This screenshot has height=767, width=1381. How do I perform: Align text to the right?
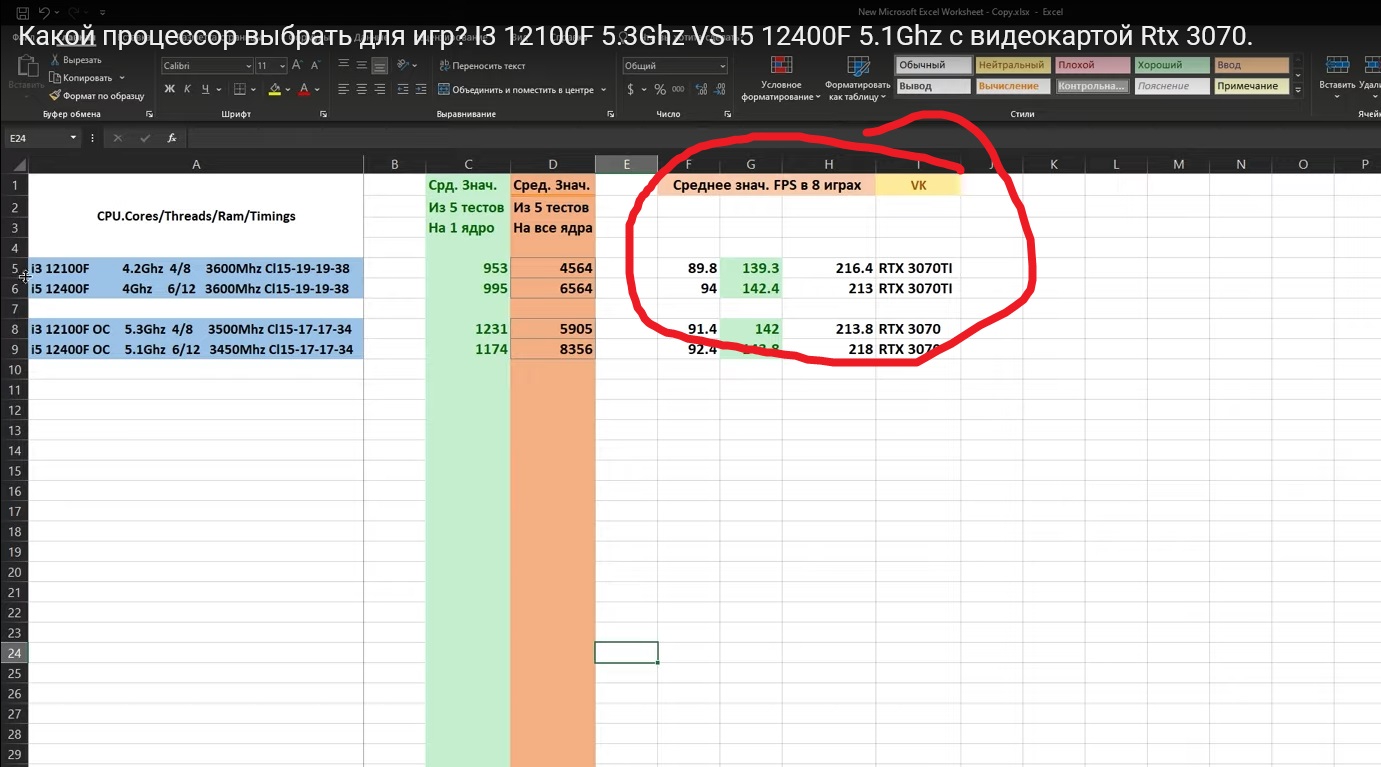click(x=380, y=89)
